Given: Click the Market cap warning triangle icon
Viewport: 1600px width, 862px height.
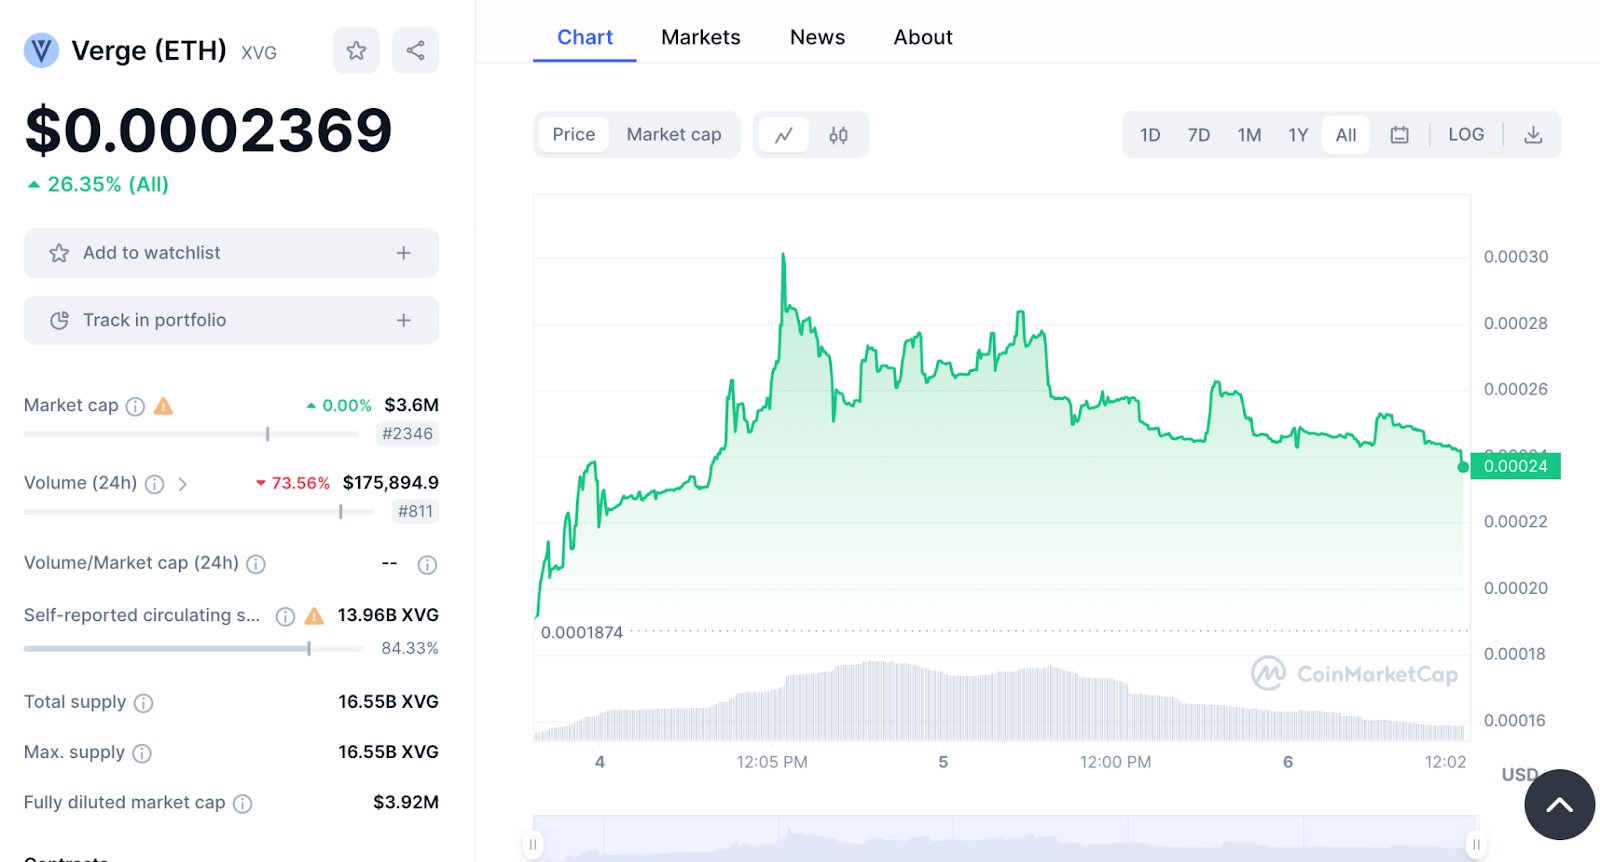Looking at the screenshot, I should [x=164, y=406].
